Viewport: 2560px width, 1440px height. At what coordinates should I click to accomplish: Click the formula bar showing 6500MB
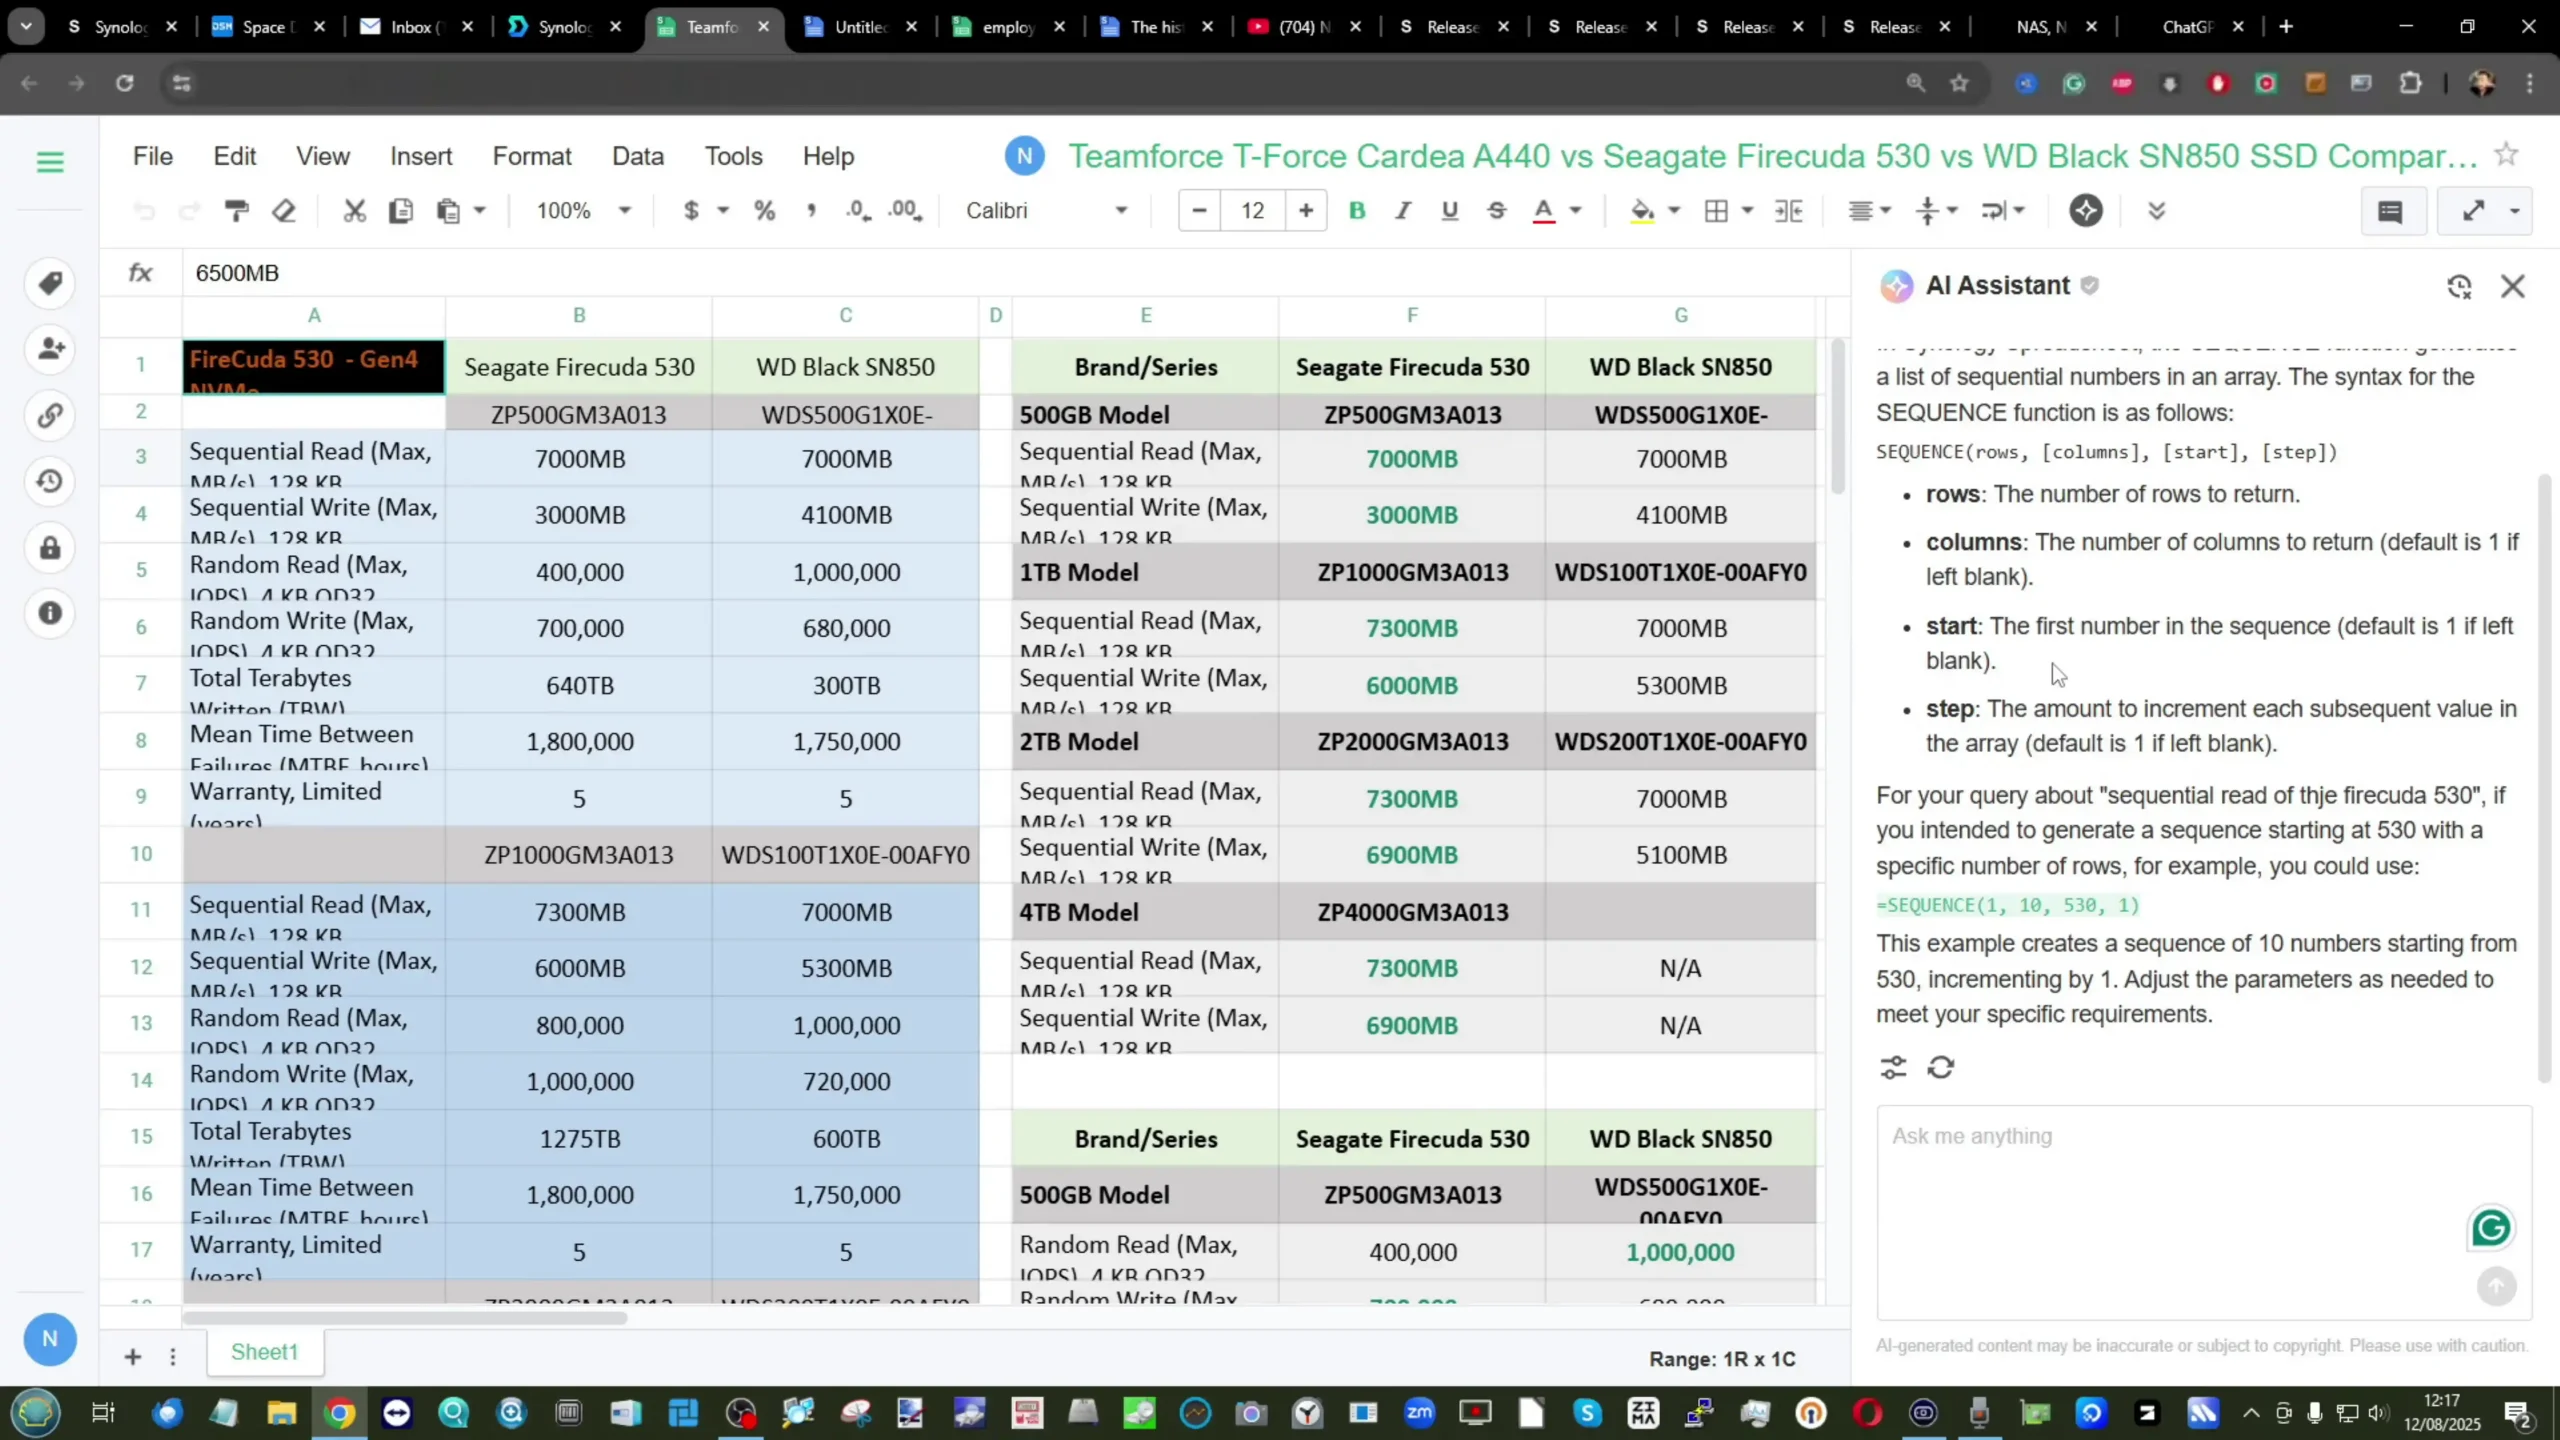click(1015, 273)
